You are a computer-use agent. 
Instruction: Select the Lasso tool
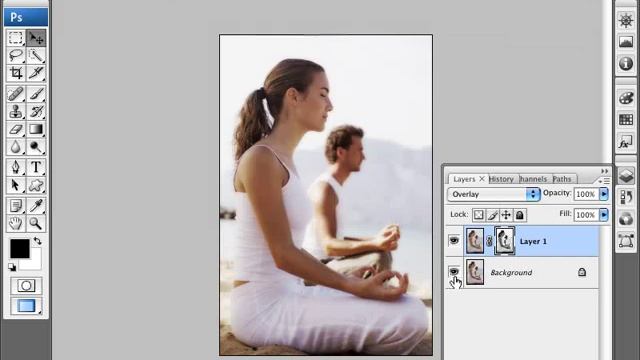(16, 56)
